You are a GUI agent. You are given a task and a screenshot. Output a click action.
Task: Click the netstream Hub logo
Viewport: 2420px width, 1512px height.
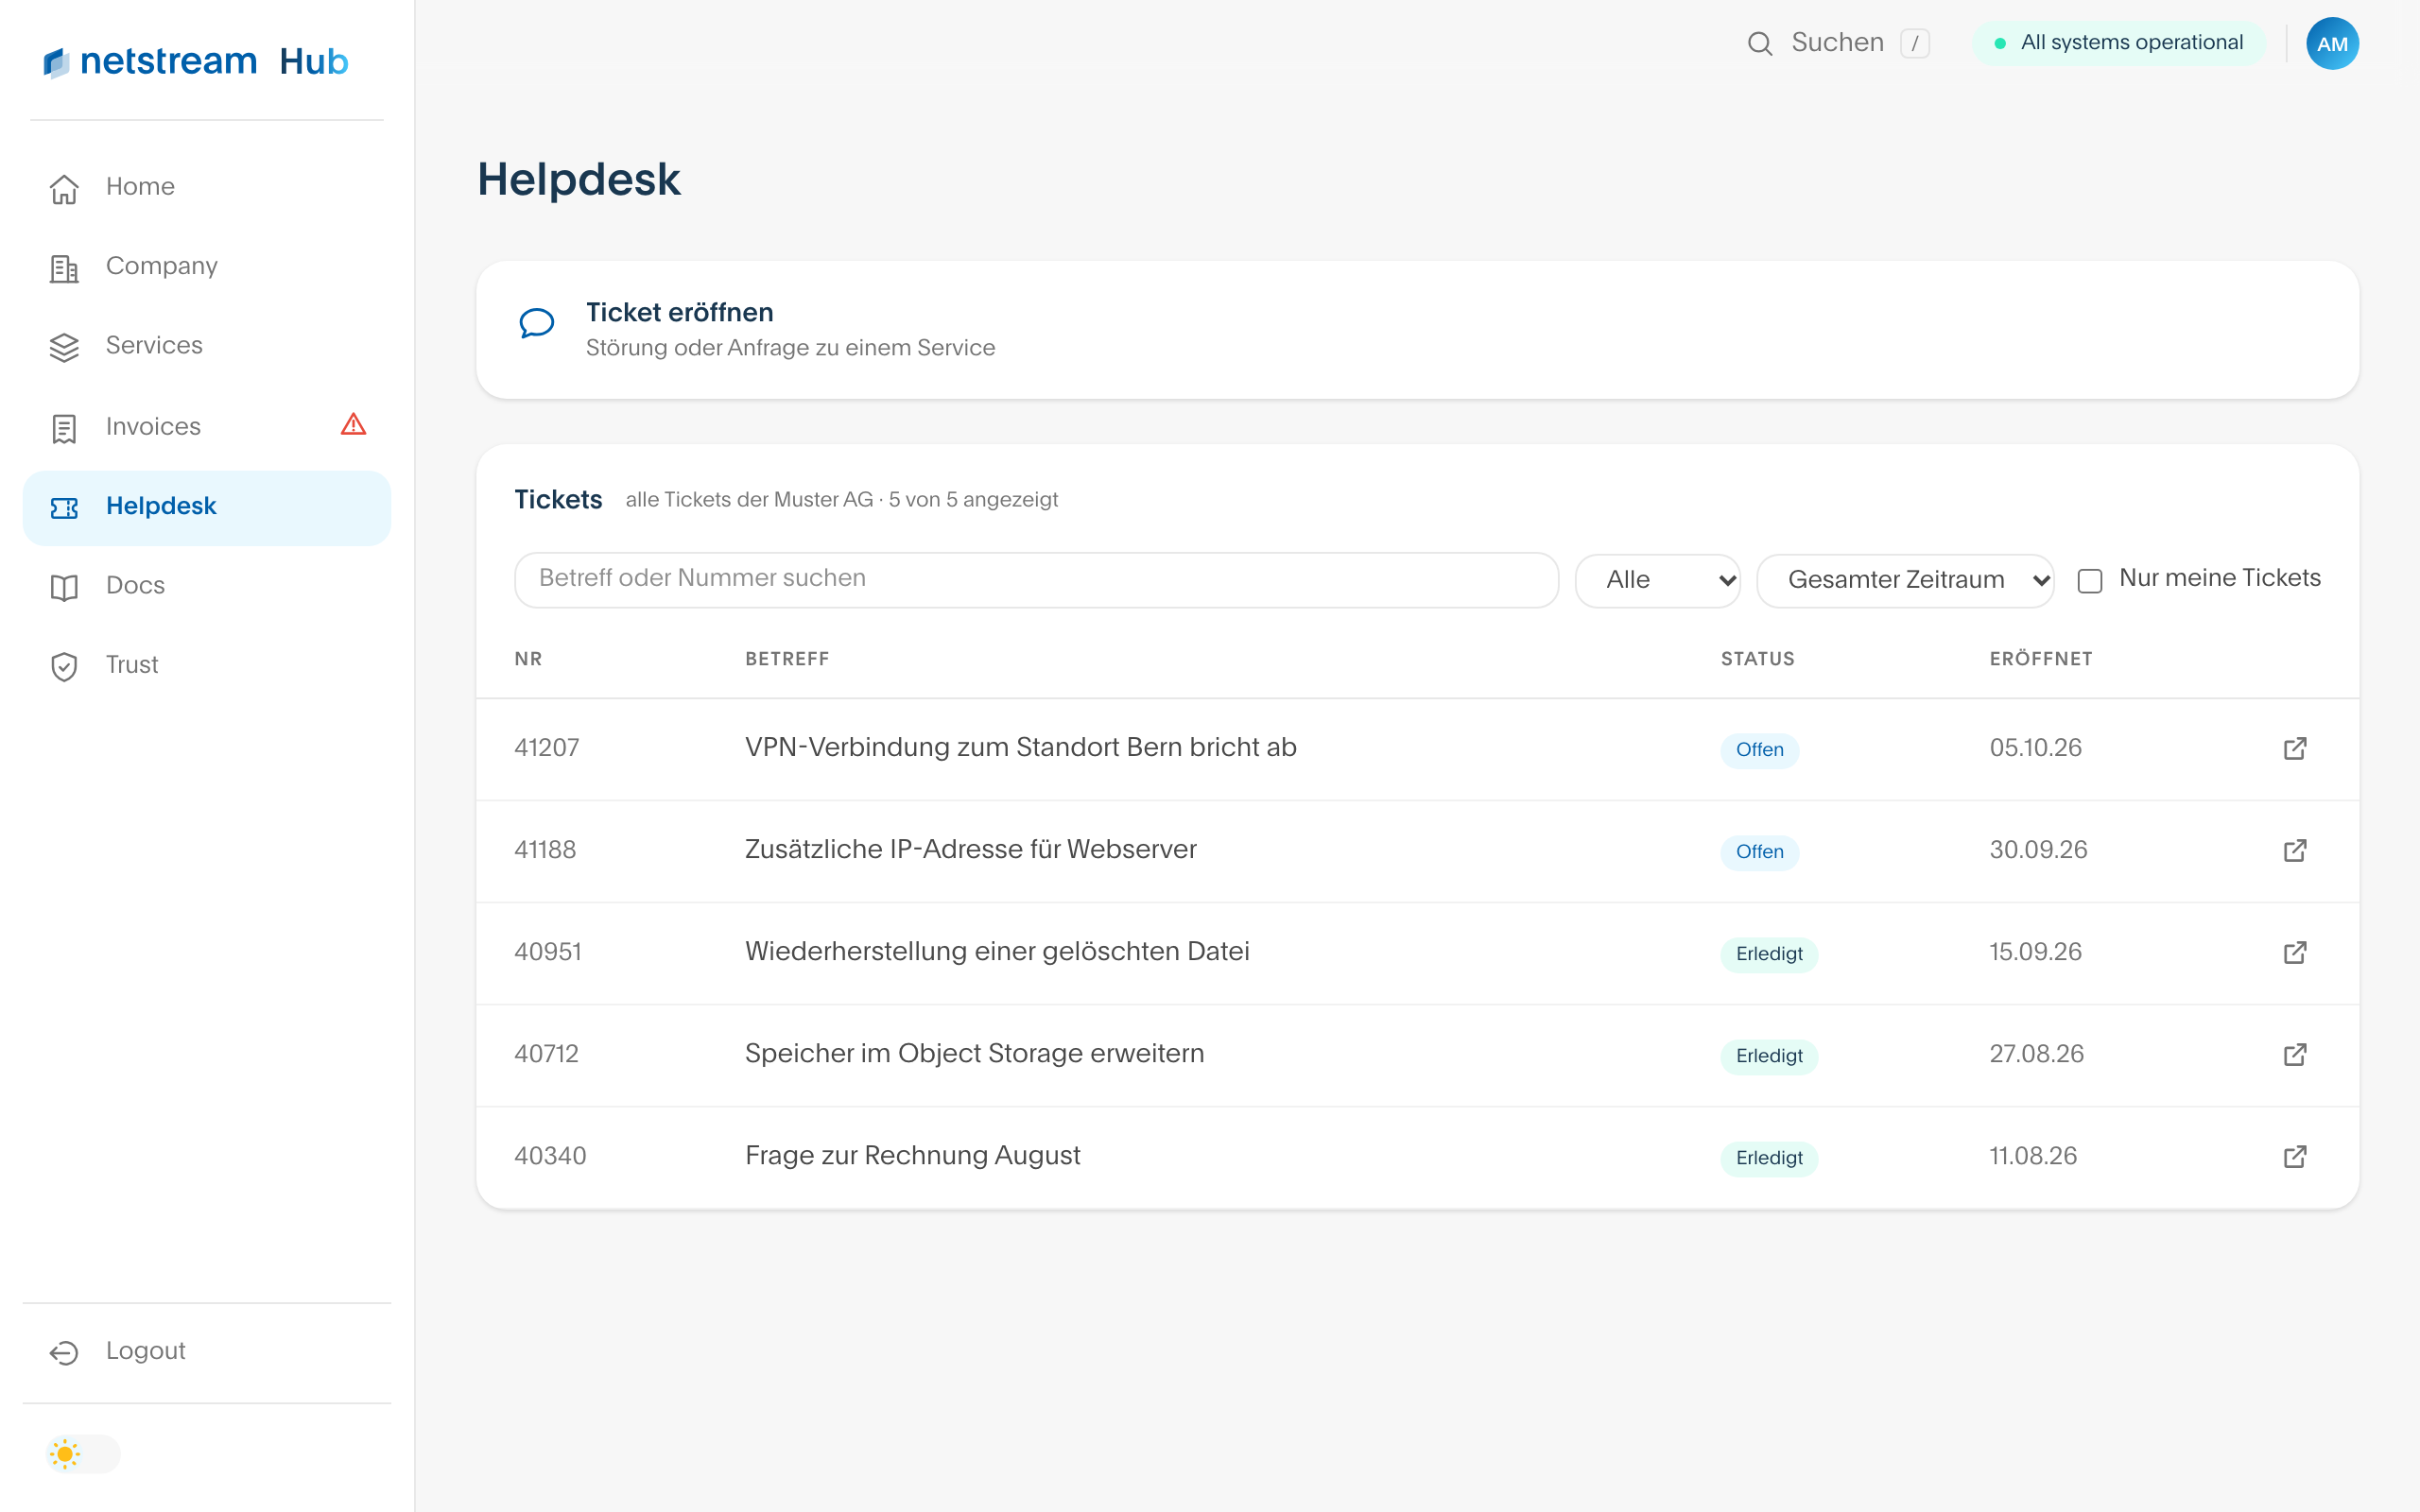coord(196,61)
